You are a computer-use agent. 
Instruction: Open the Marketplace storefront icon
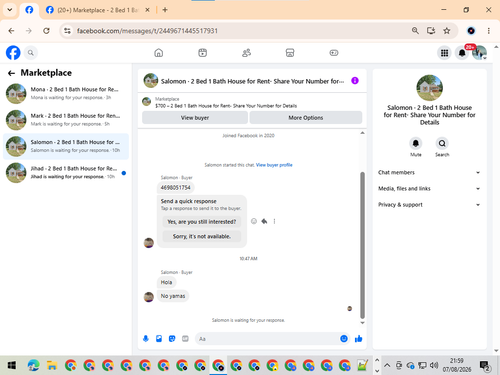[x=290, y=53]
